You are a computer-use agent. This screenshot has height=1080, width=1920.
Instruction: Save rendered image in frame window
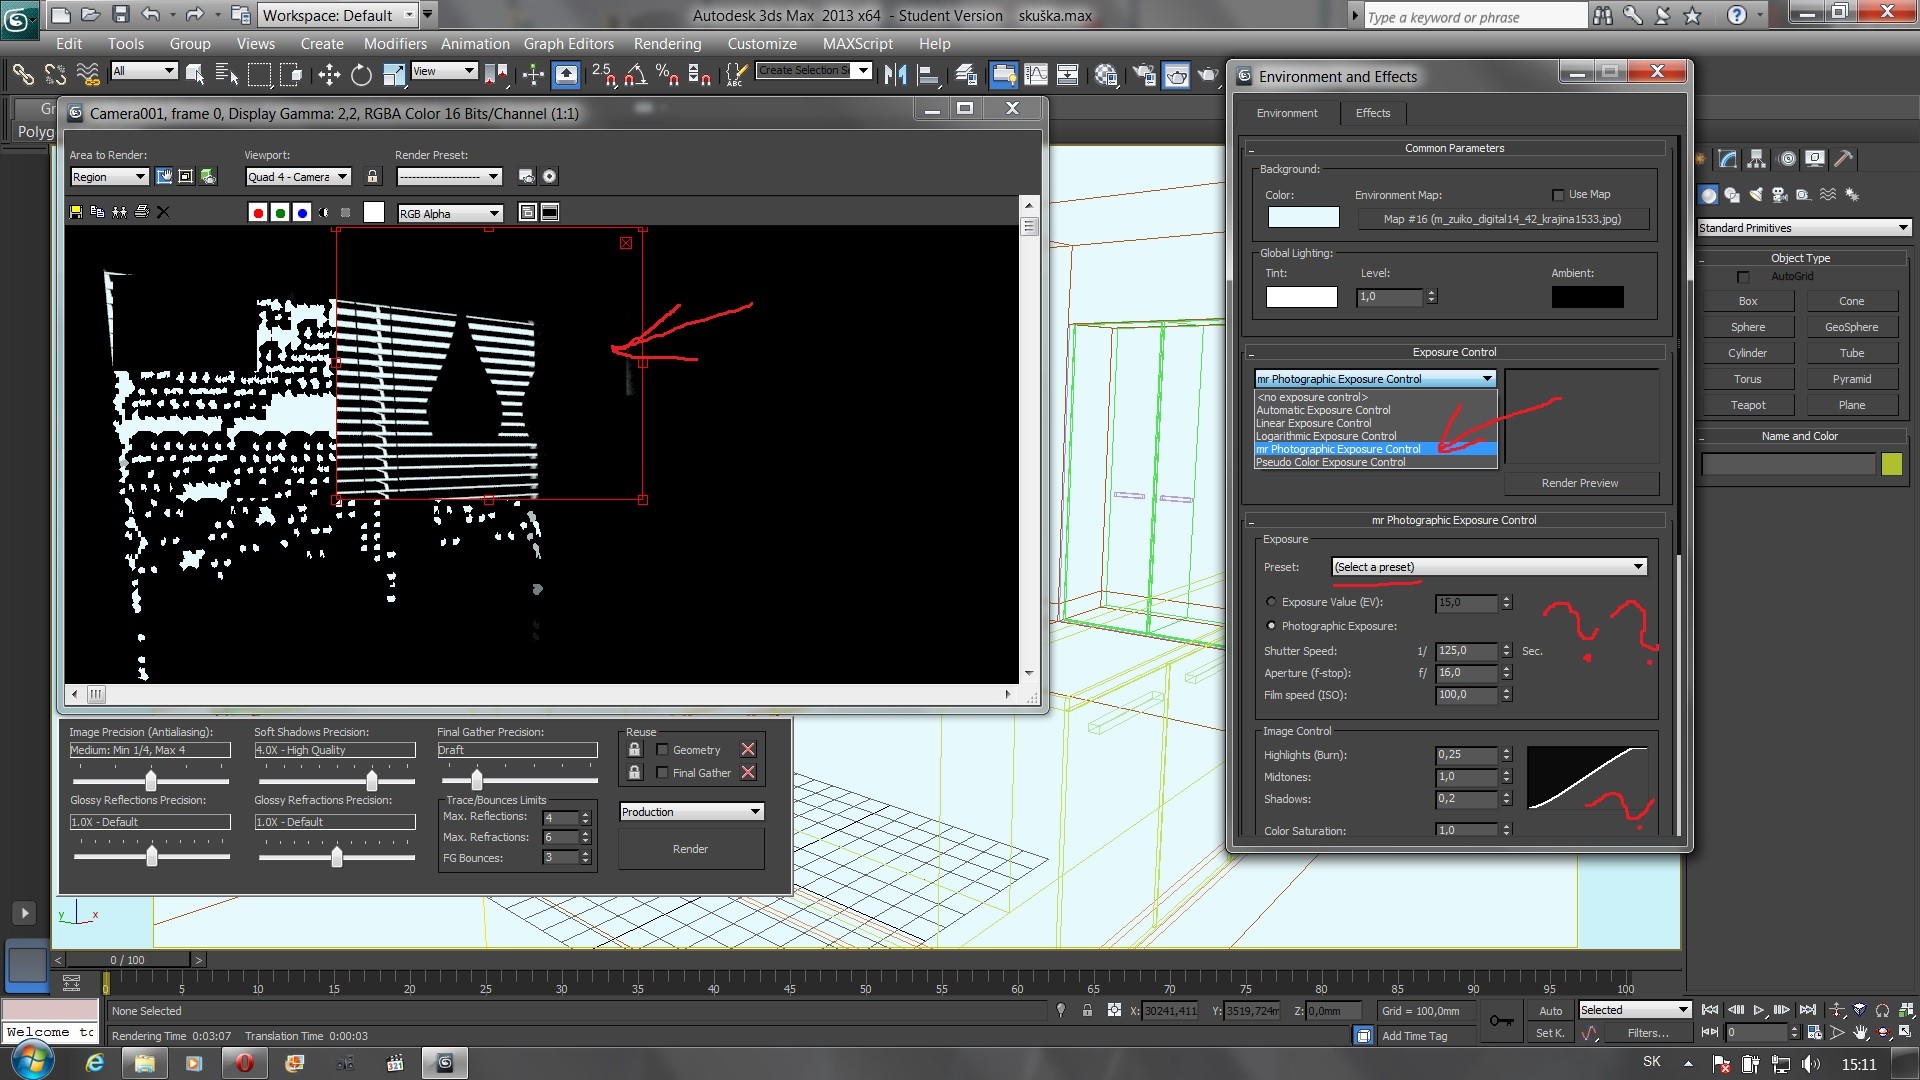(75, 212)
